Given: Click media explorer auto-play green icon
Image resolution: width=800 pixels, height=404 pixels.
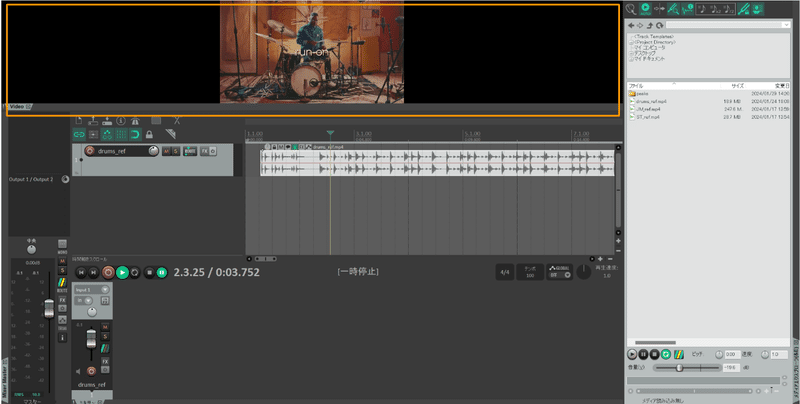Looking at the screenshot, I should tap(645, 8).
